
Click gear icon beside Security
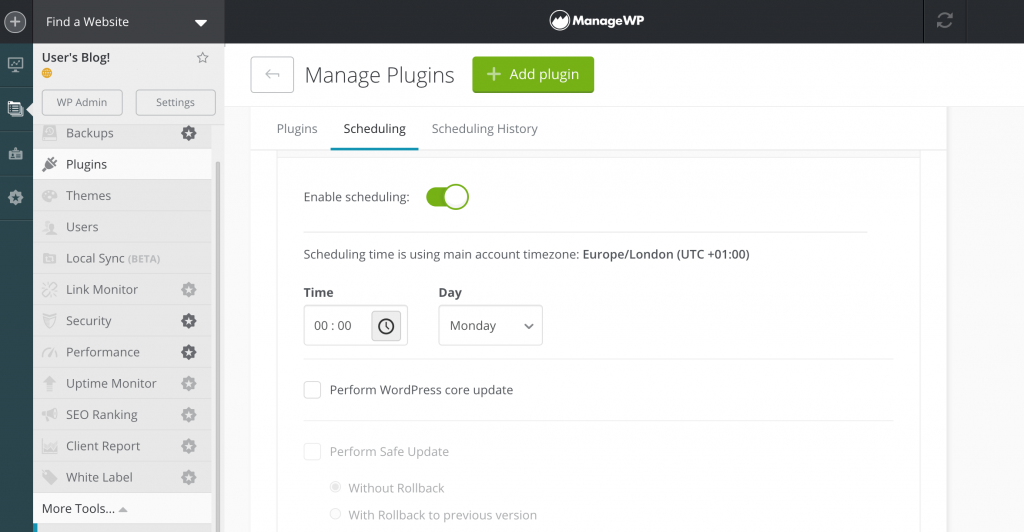click(188, 321)
